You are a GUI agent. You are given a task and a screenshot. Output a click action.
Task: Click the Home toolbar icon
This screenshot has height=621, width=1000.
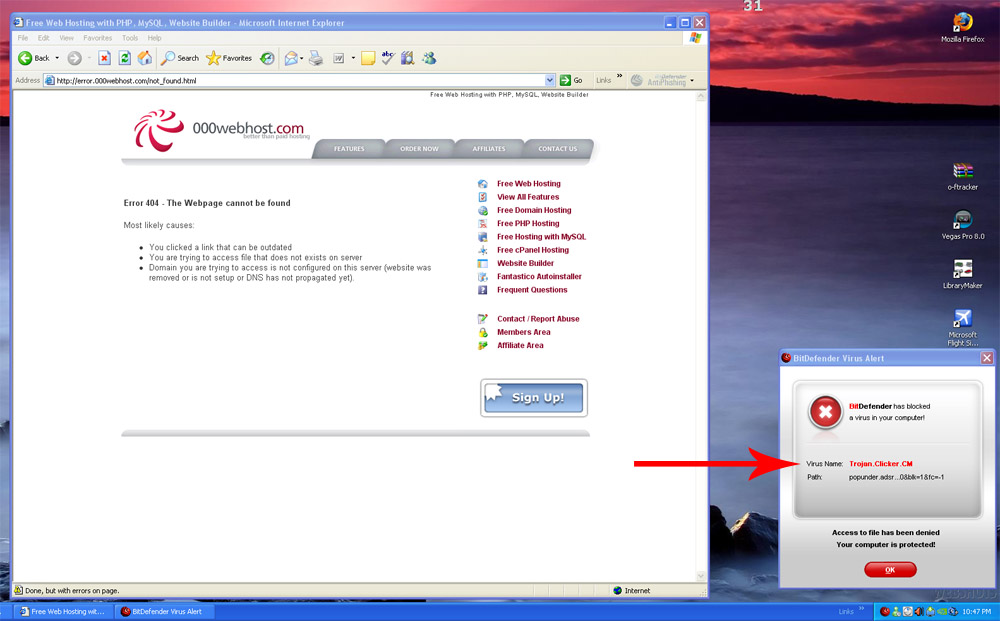145,58
